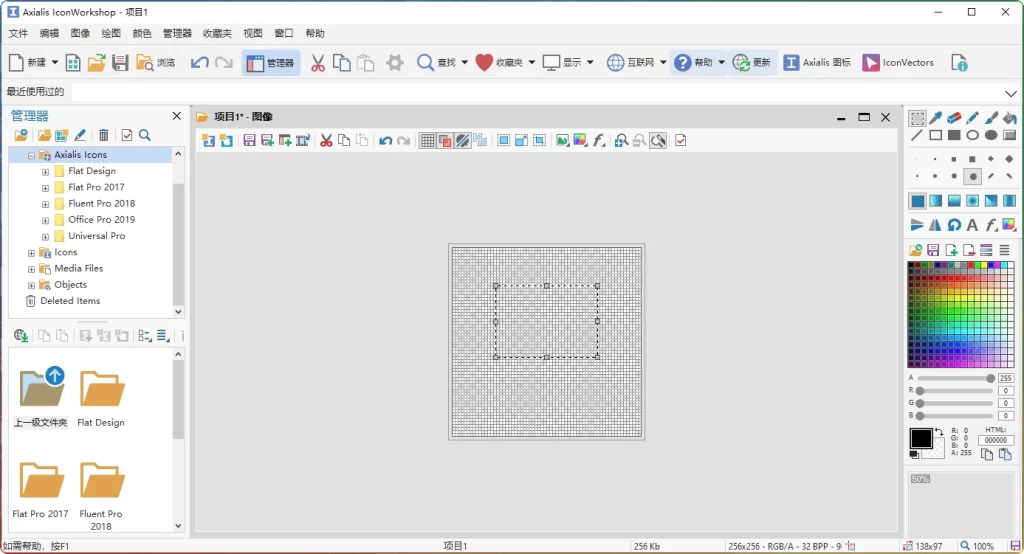Click the red R slider handle

(920, 391)
